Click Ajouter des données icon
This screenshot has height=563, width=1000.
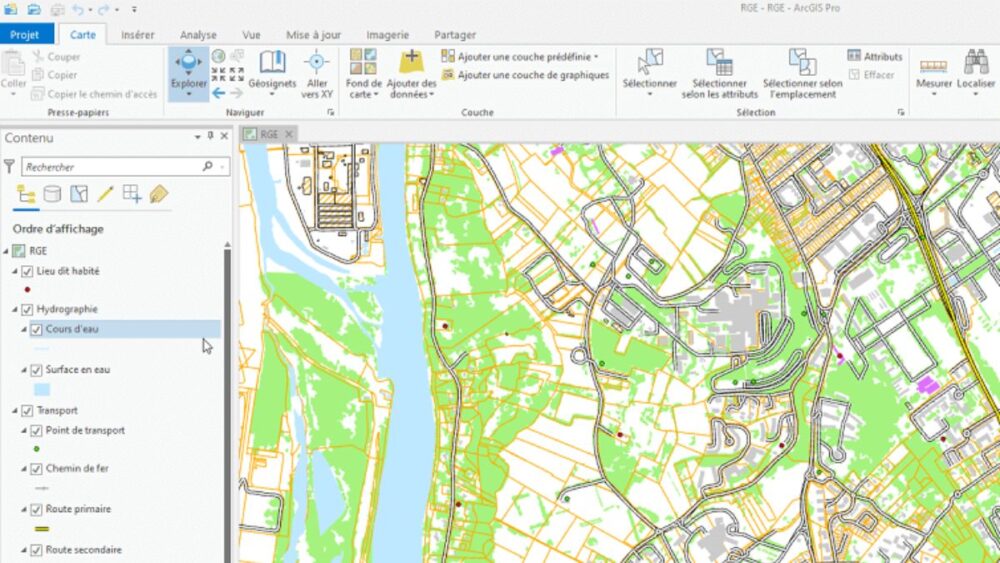coord(411,62)
